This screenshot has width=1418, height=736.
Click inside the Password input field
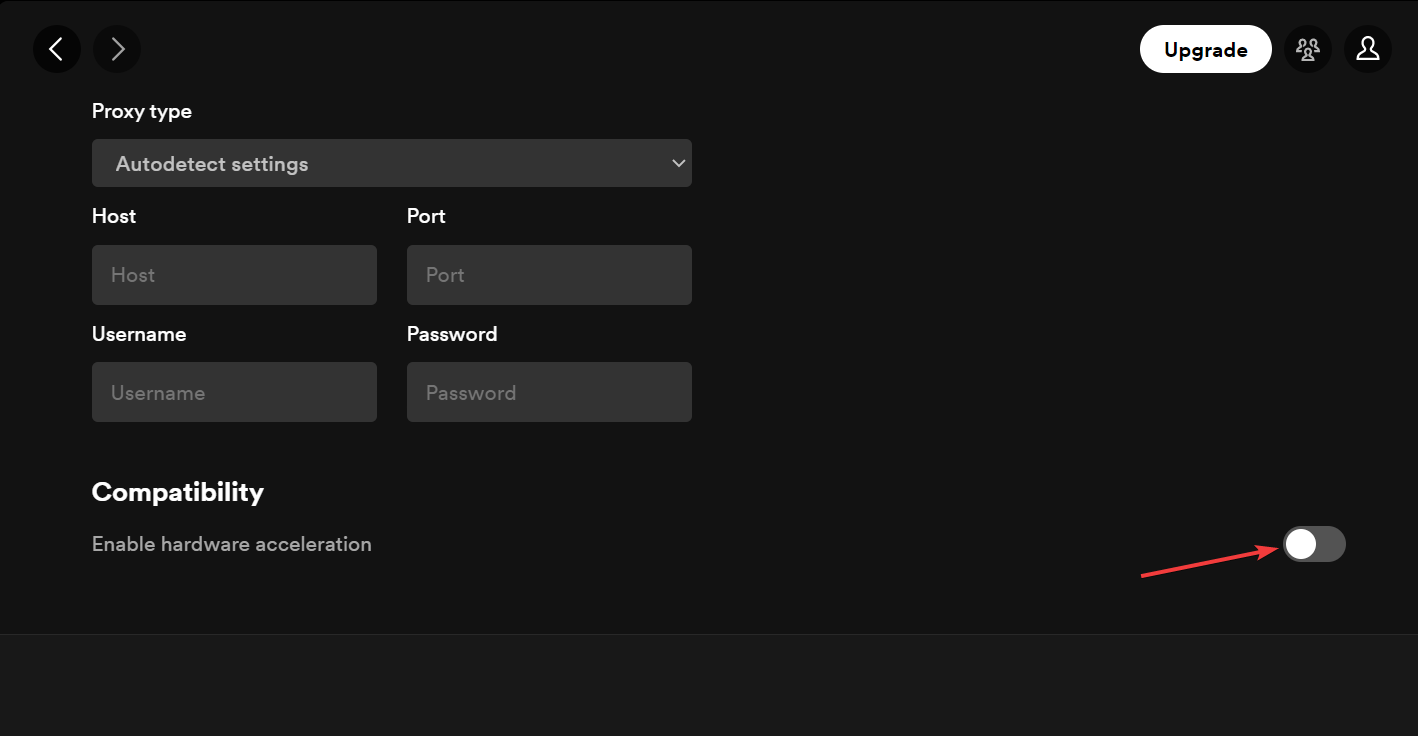point(549,392)
